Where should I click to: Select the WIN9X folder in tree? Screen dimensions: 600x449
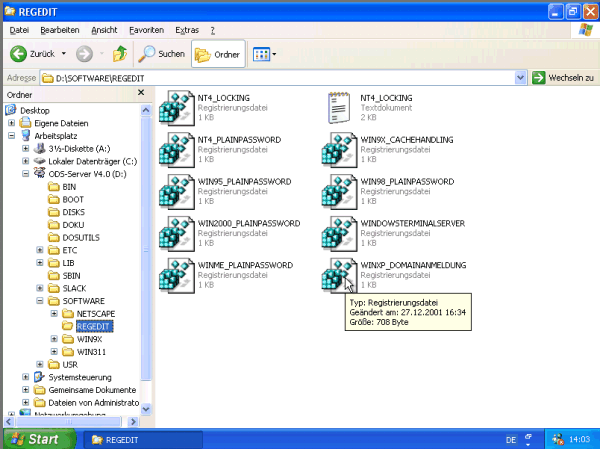click(90, 339)
